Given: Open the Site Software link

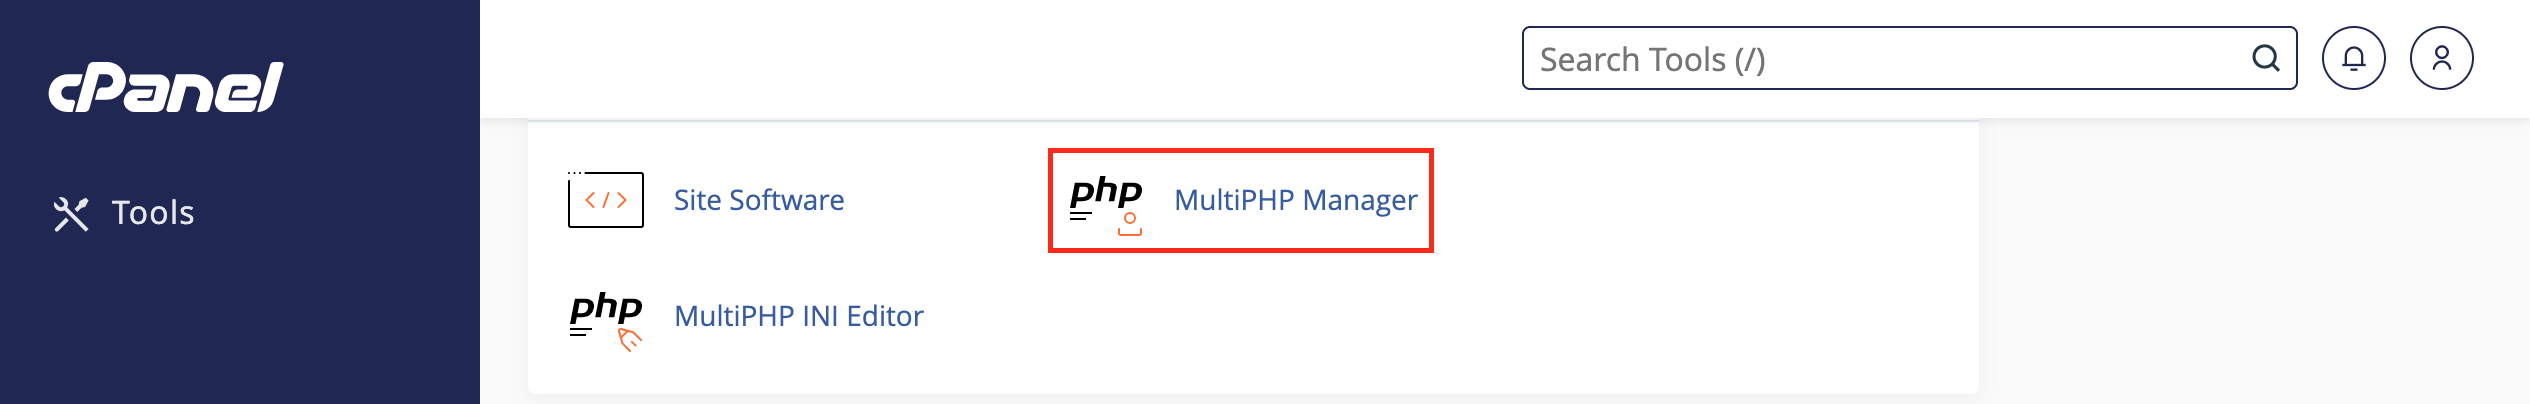Looking at the screenshot, I should pyautogui.click(x=759, y=200).
